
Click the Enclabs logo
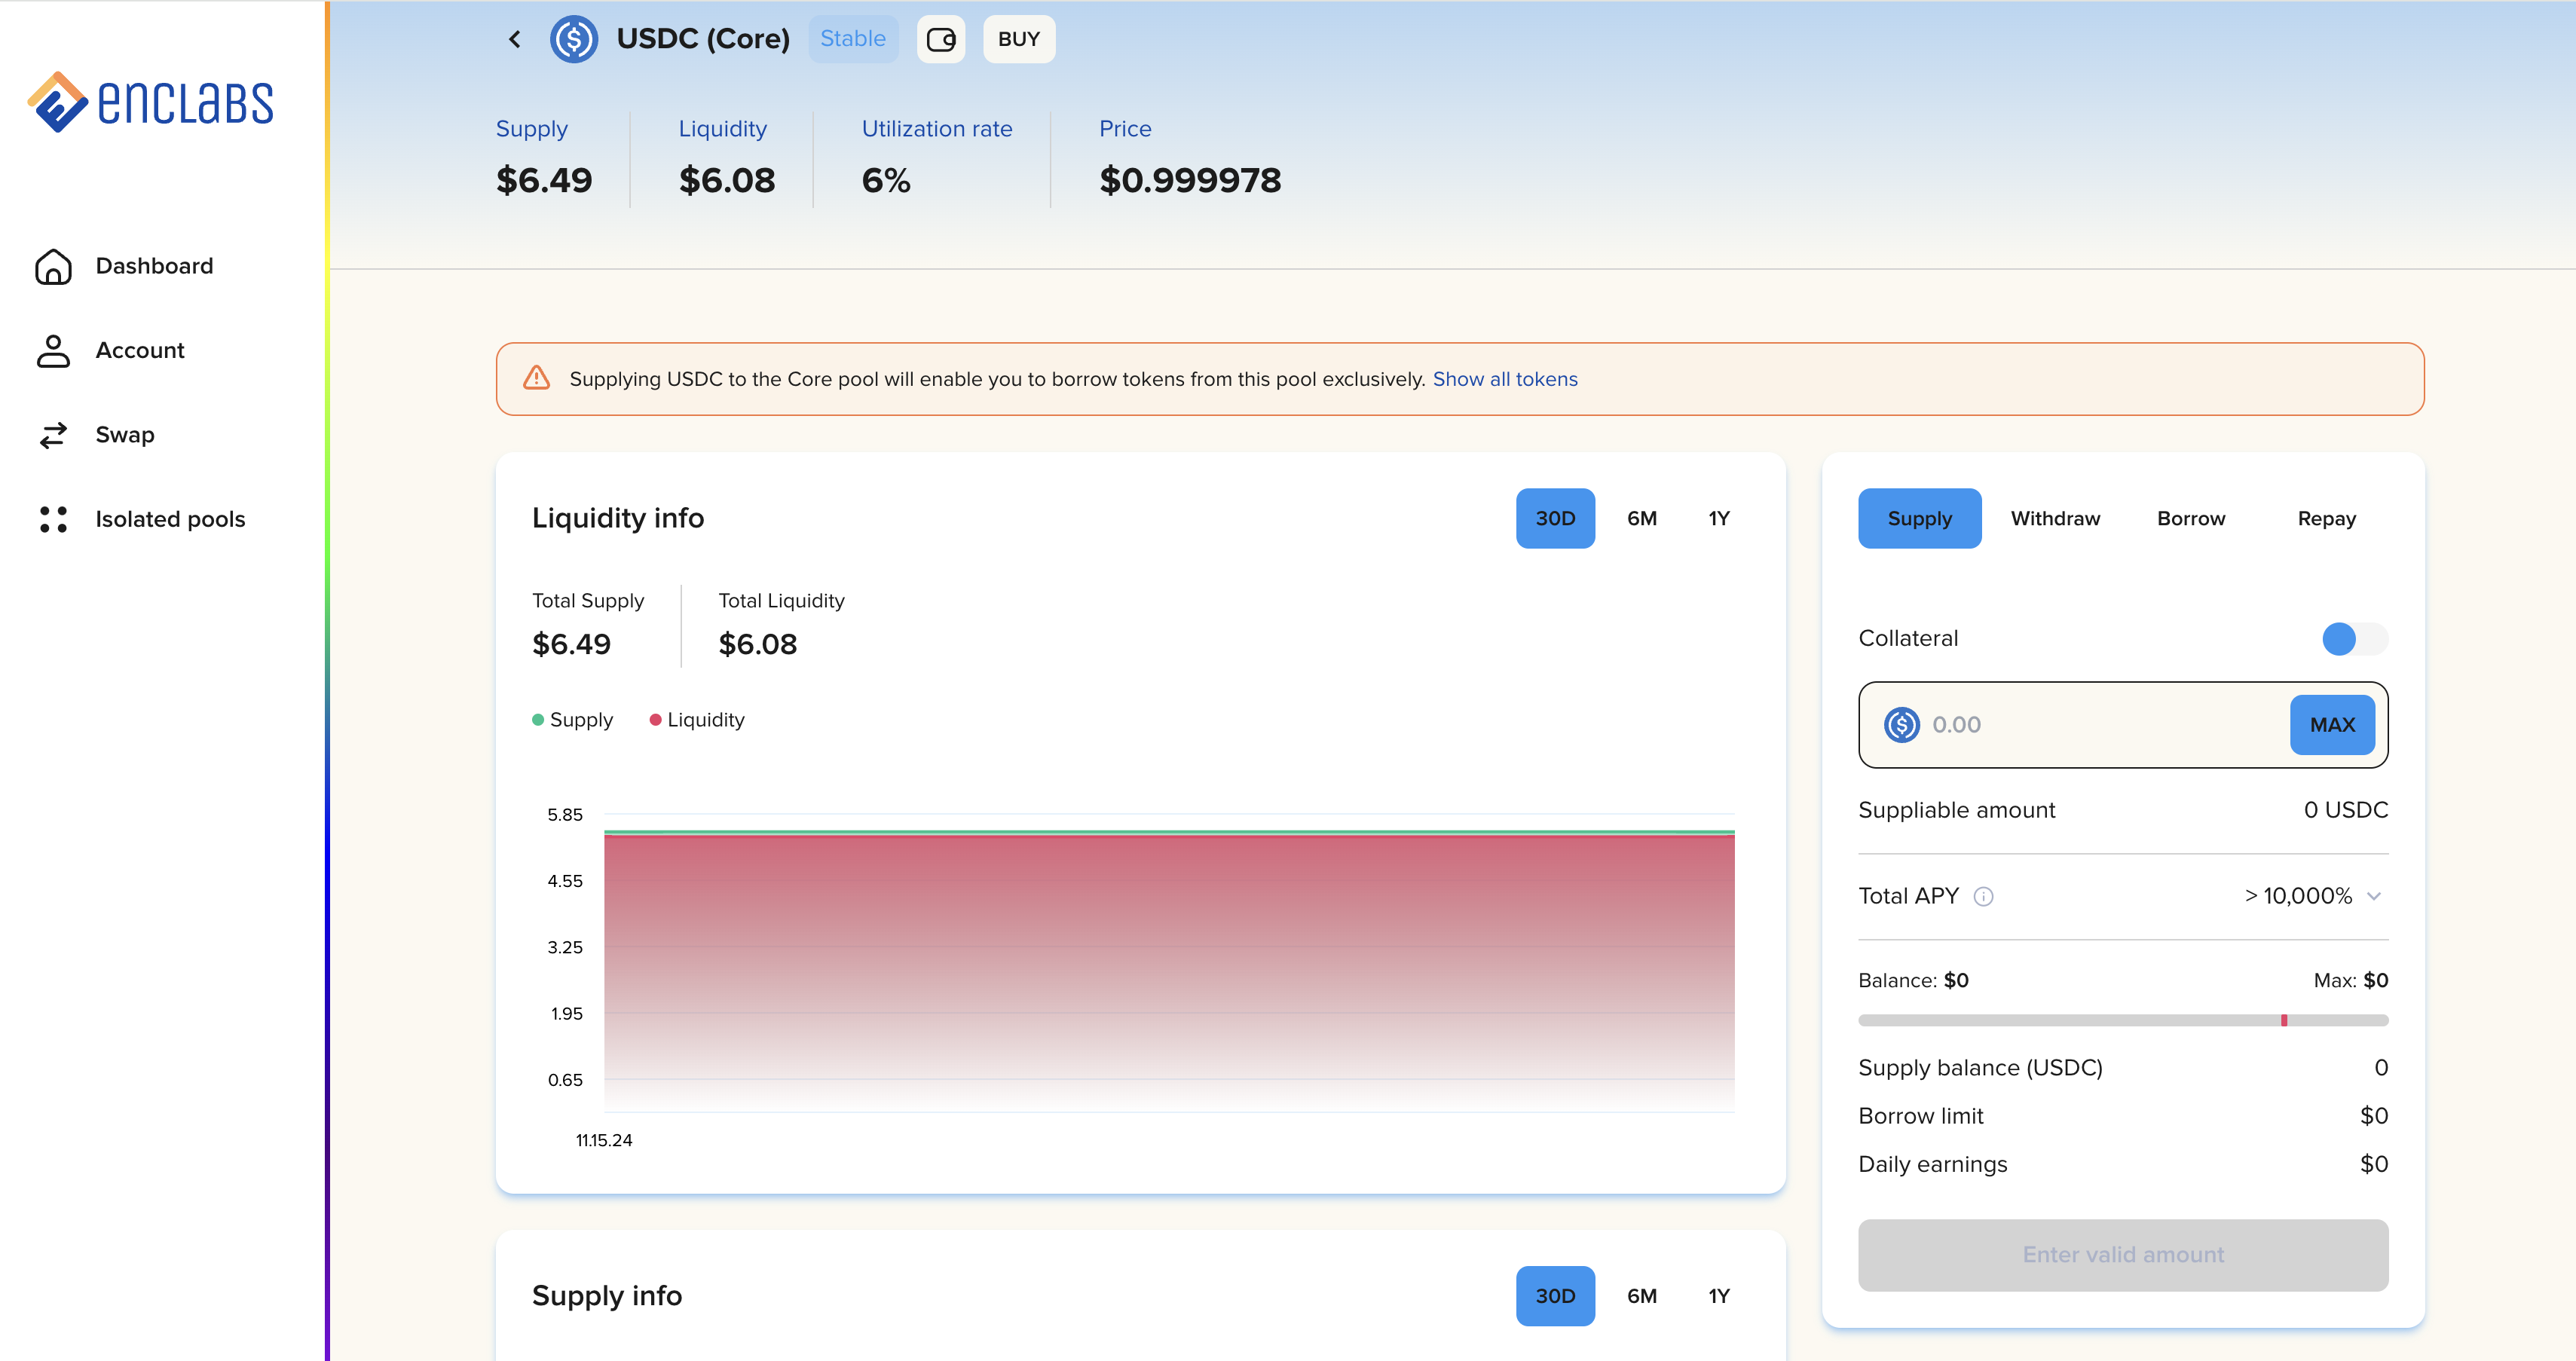[150, 102]
